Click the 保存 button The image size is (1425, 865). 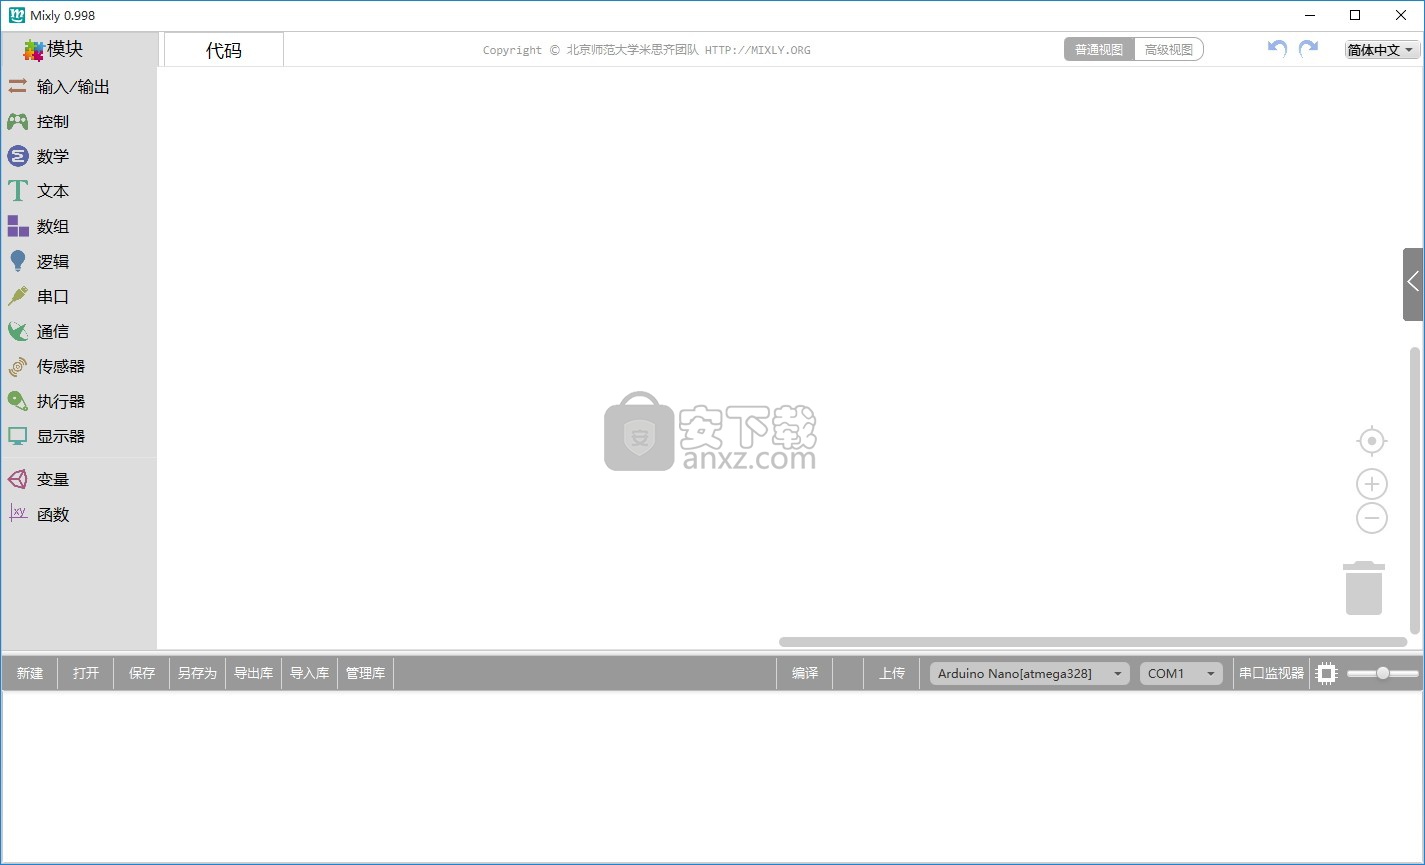click(x=142, y=674)
